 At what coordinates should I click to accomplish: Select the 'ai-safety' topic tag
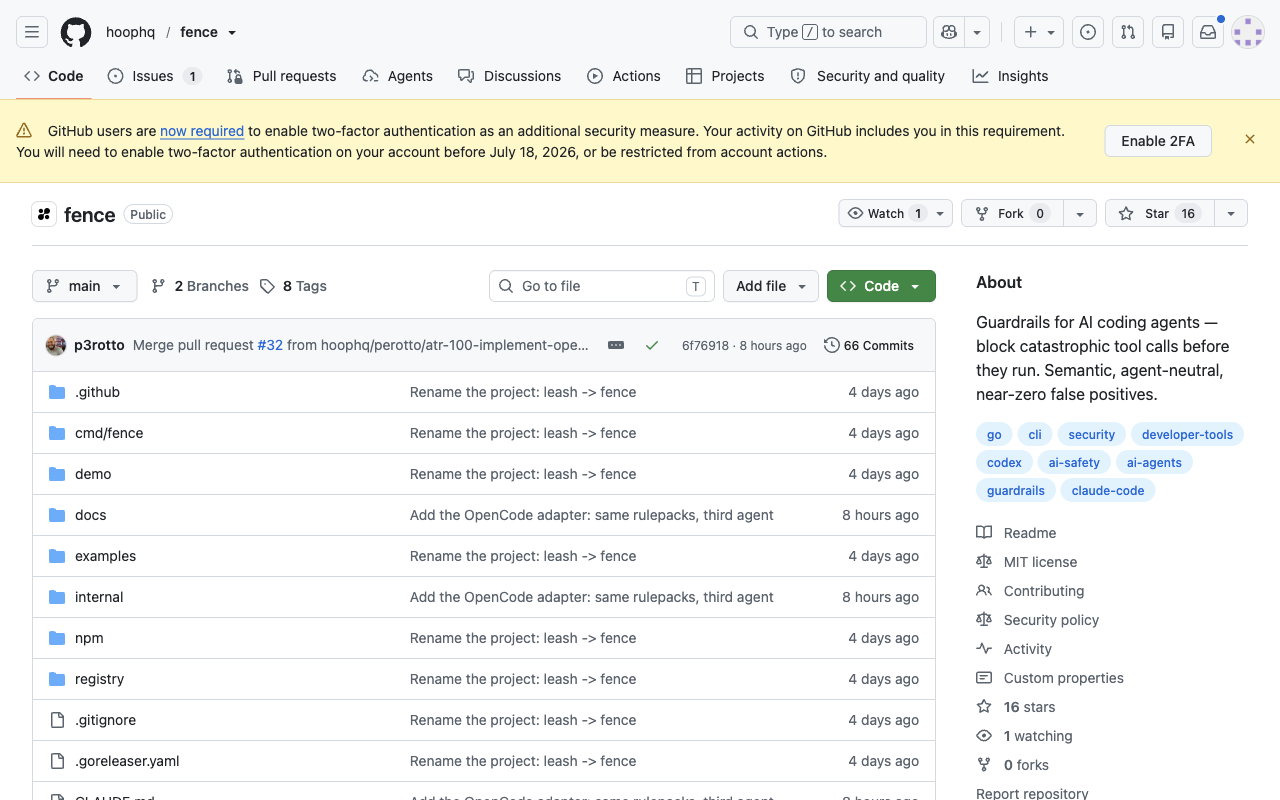point(1074,463)
